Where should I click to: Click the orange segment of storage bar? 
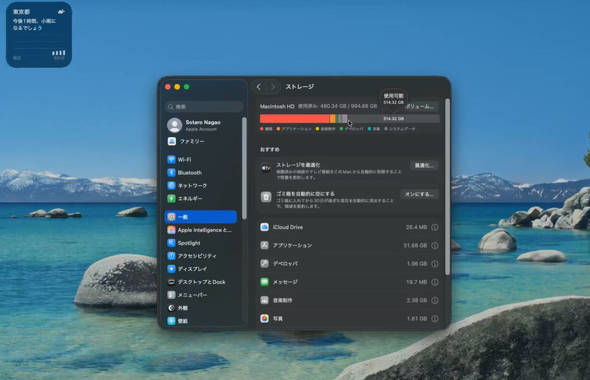pyautogui.click(x=333, y=119)
